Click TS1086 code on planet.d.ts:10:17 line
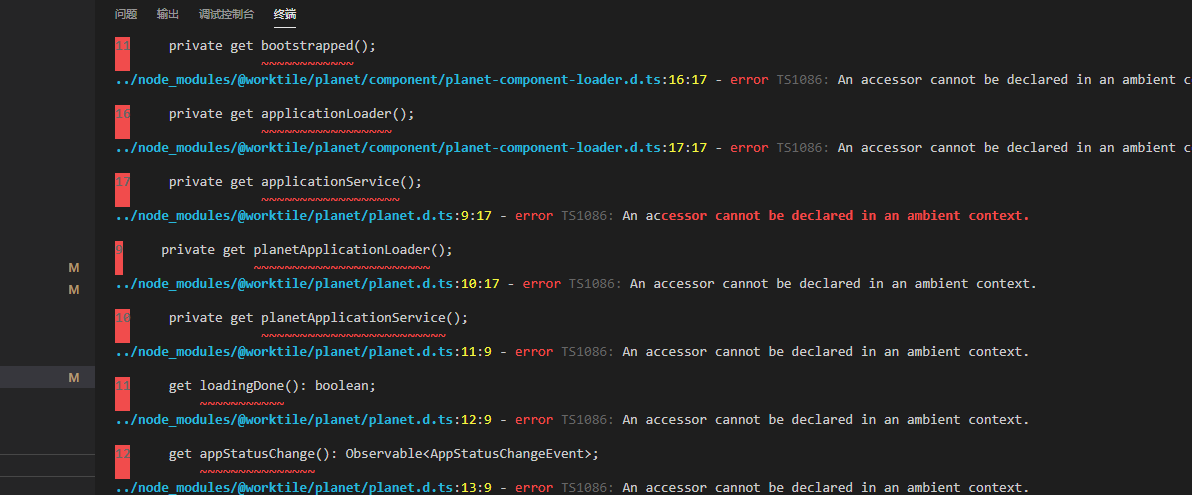 coord(595,284)
